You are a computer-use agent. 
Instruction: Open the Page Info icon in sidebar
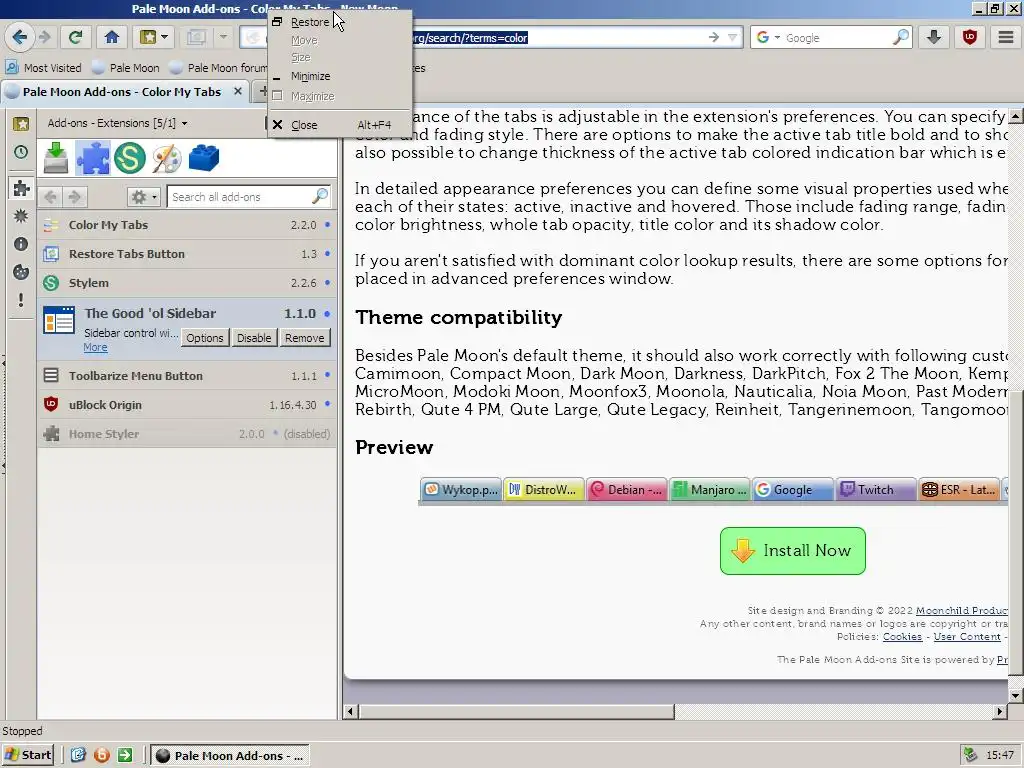coord(21,244)
